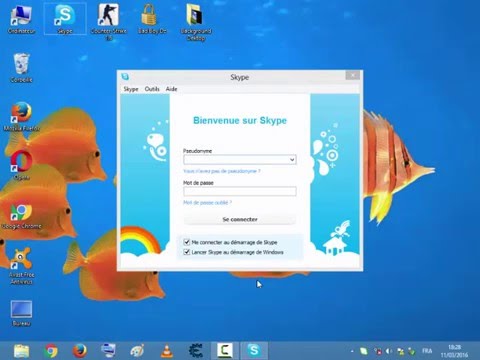Click 'Vous n'avez pas de pseudonyme ?' link

(x=222, y=171)
